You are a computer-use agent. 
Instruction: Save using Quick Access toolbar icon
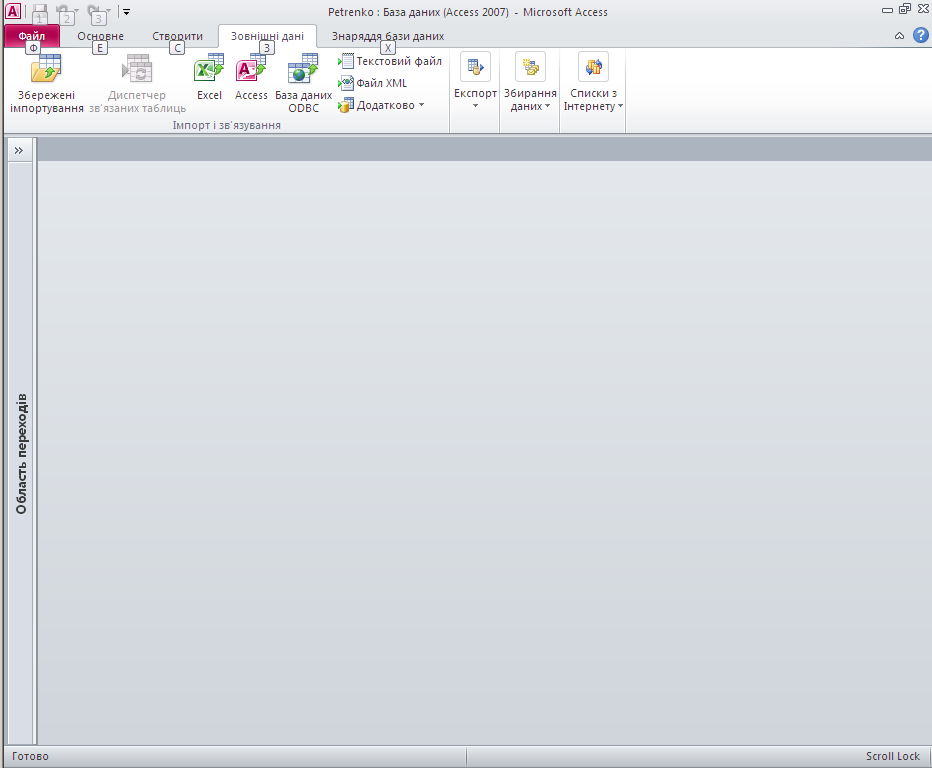click(40, 11)
